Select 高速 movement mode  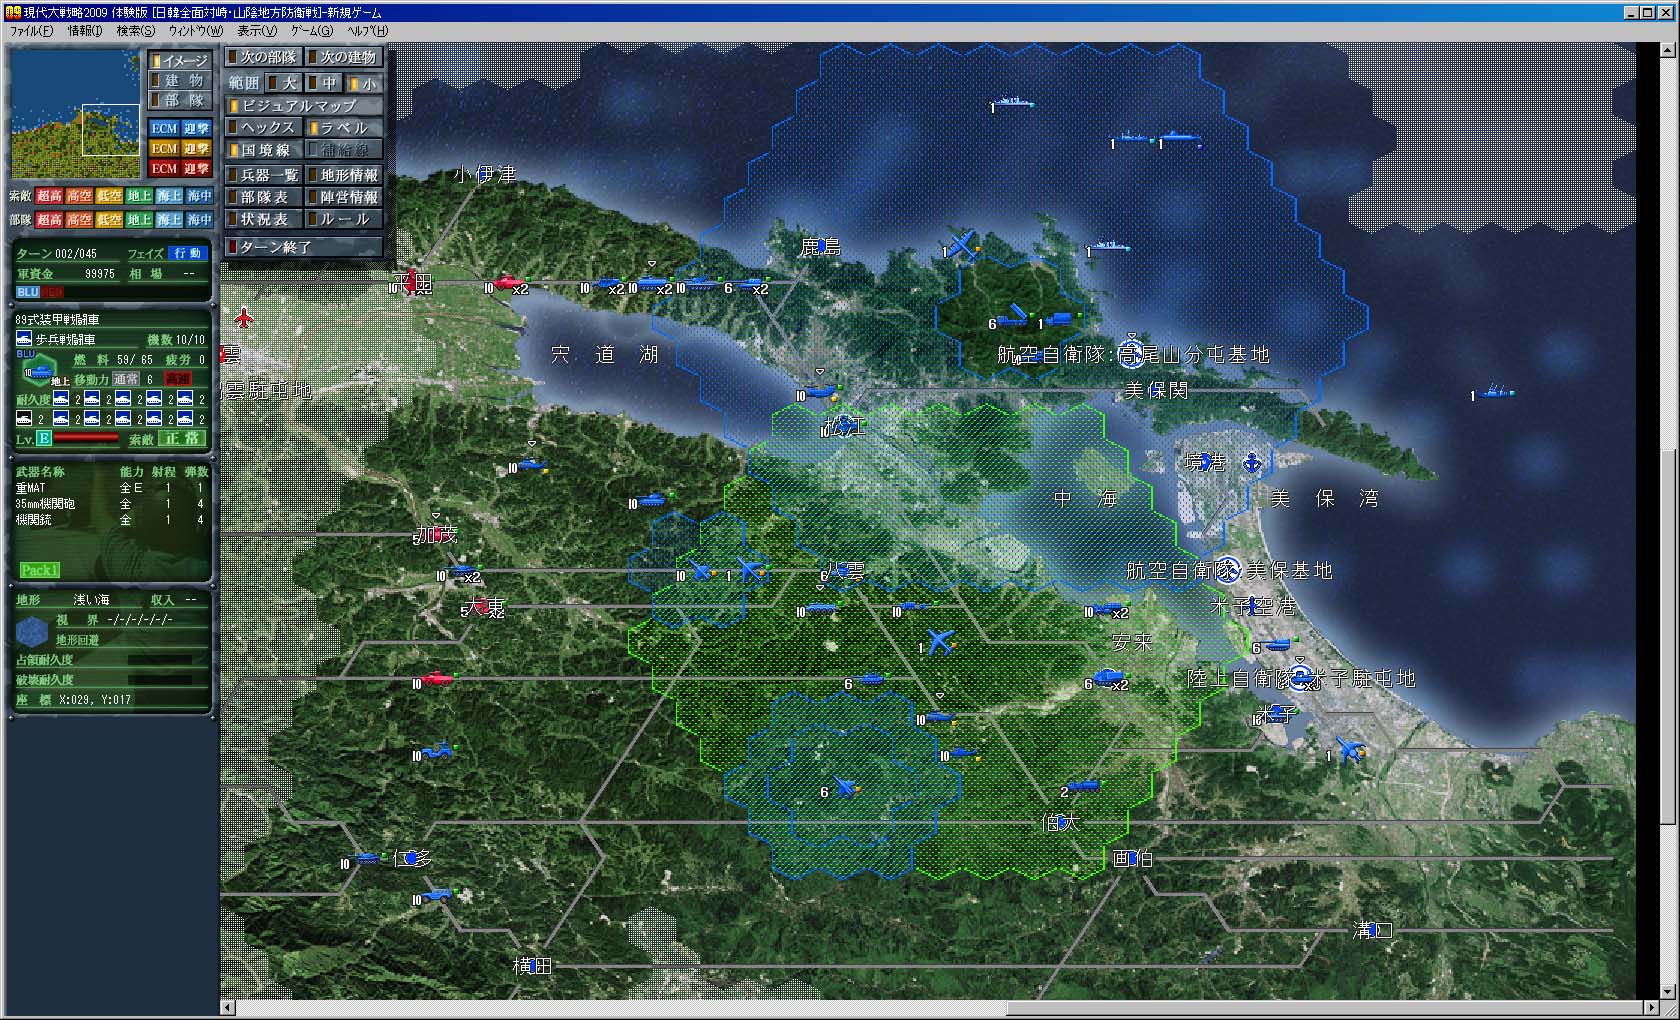(178, 379)
